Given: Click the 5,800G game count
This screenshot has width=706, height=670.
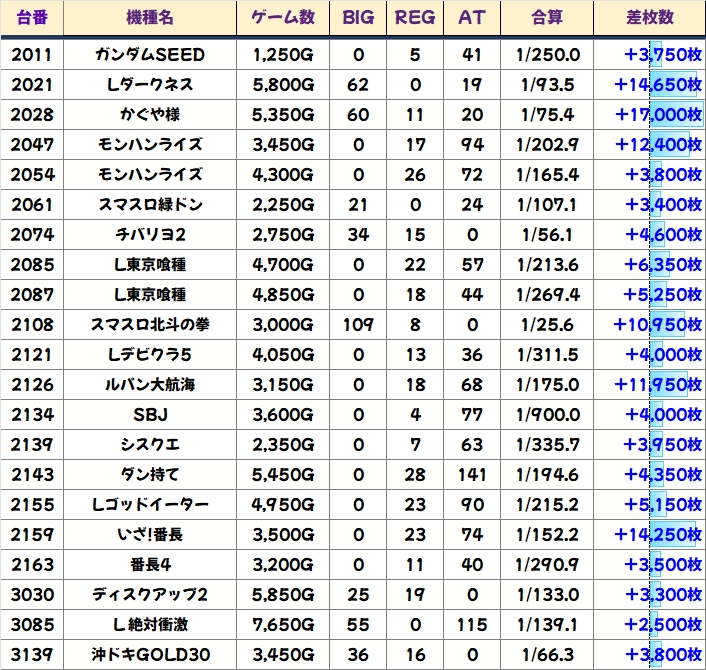Looking at the screenshot, I should (x=283, y=85).
